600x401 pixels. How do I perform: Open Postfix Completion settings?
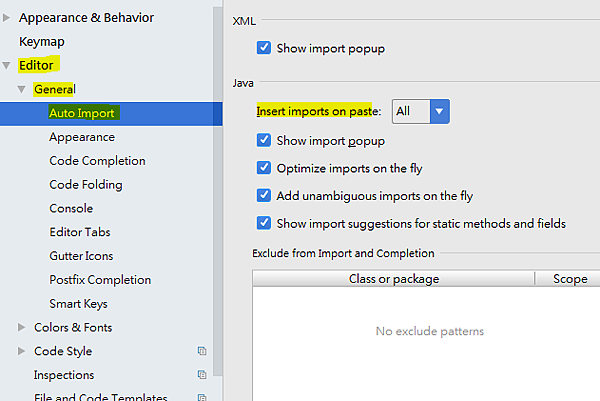point(100,280)
